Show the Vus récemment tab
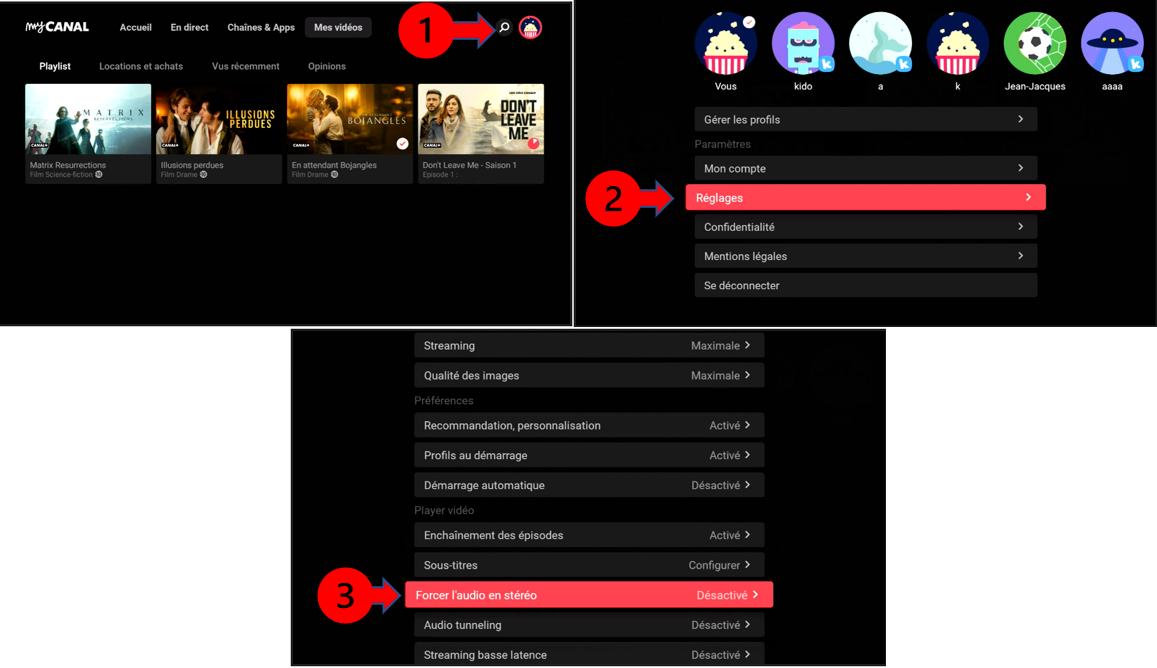 point(246,66)
